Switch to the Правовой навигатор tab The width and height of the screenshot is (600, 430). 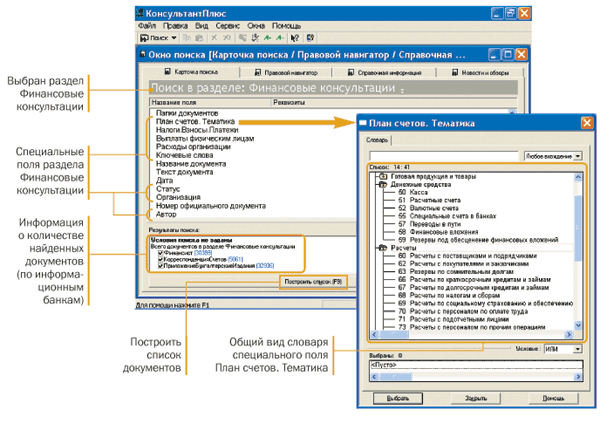(x=286, y=72)
